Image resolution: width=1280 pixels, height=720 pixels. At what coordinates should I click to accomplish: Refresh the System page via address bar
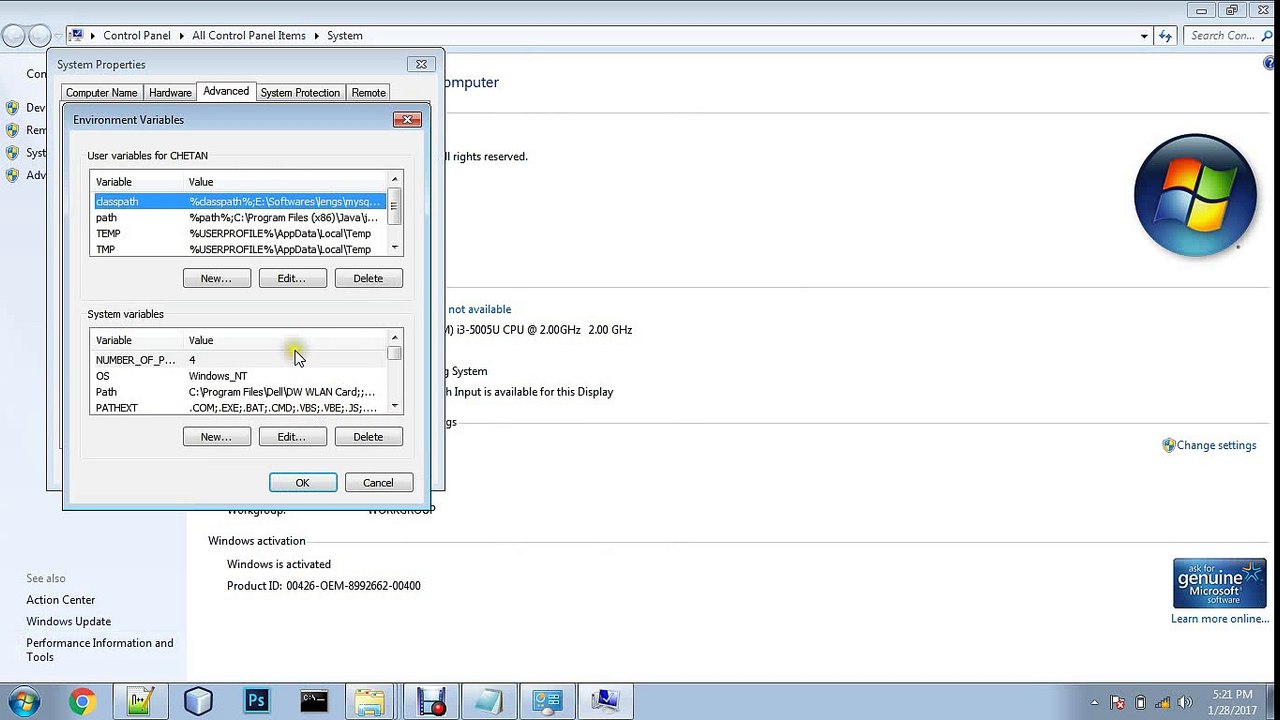pyautogui.click(x=1165, y=36)
